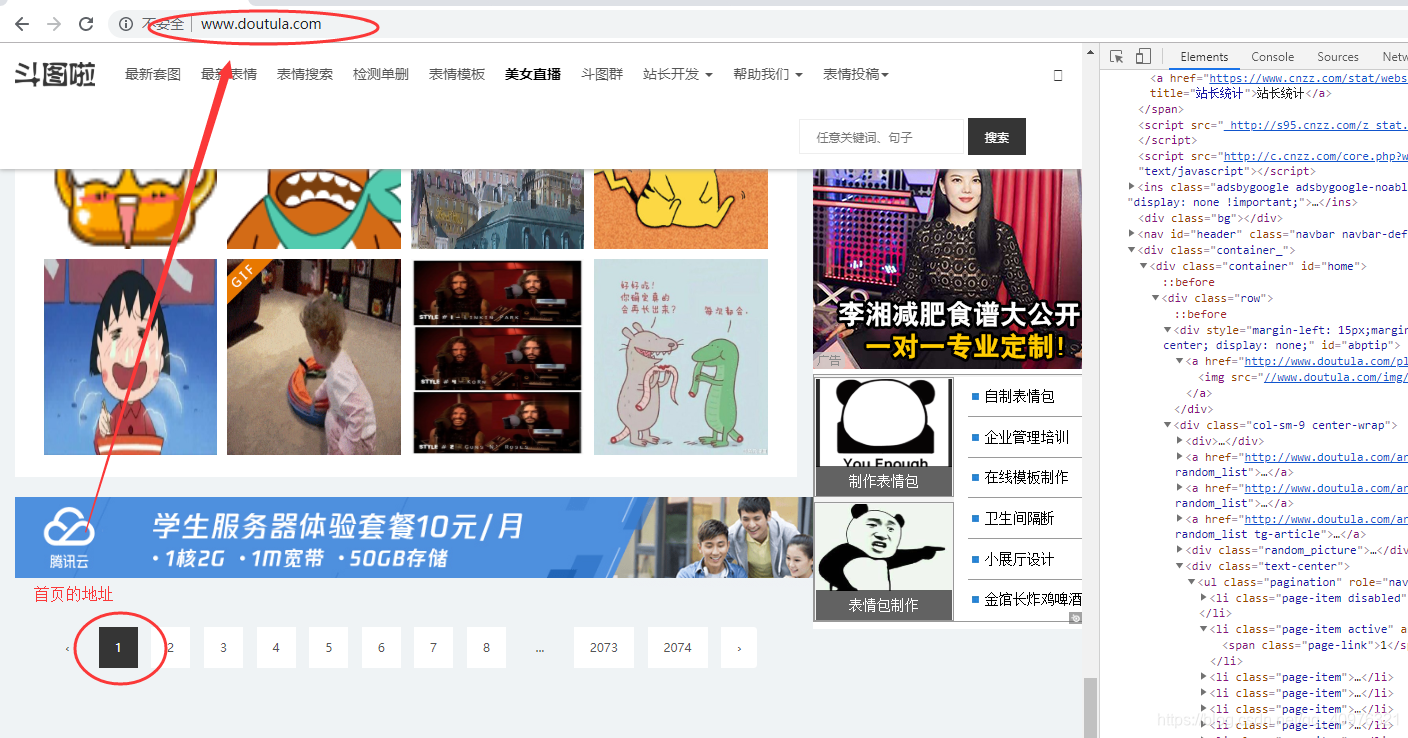
Task: Toggle the DevTools device toolbar icon
Action: pos(1143,57)
